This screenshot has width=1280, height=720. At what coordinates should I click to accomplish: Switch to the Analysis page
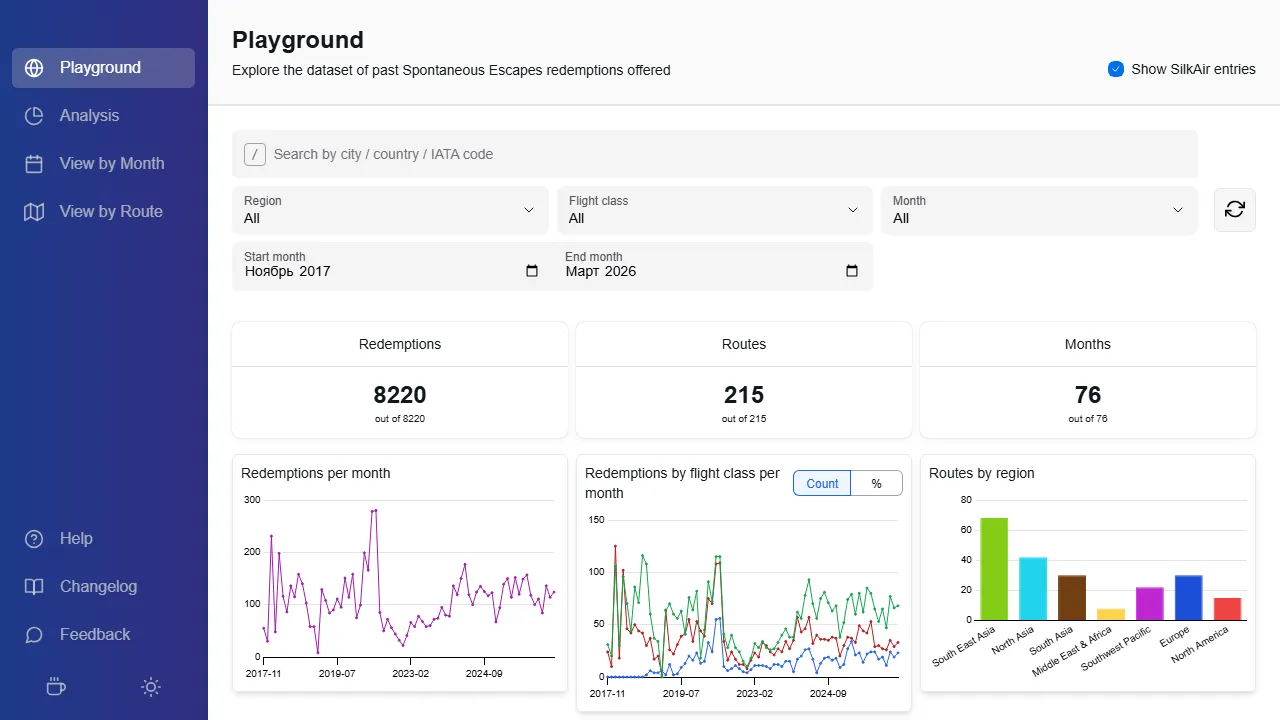point(88,115)
